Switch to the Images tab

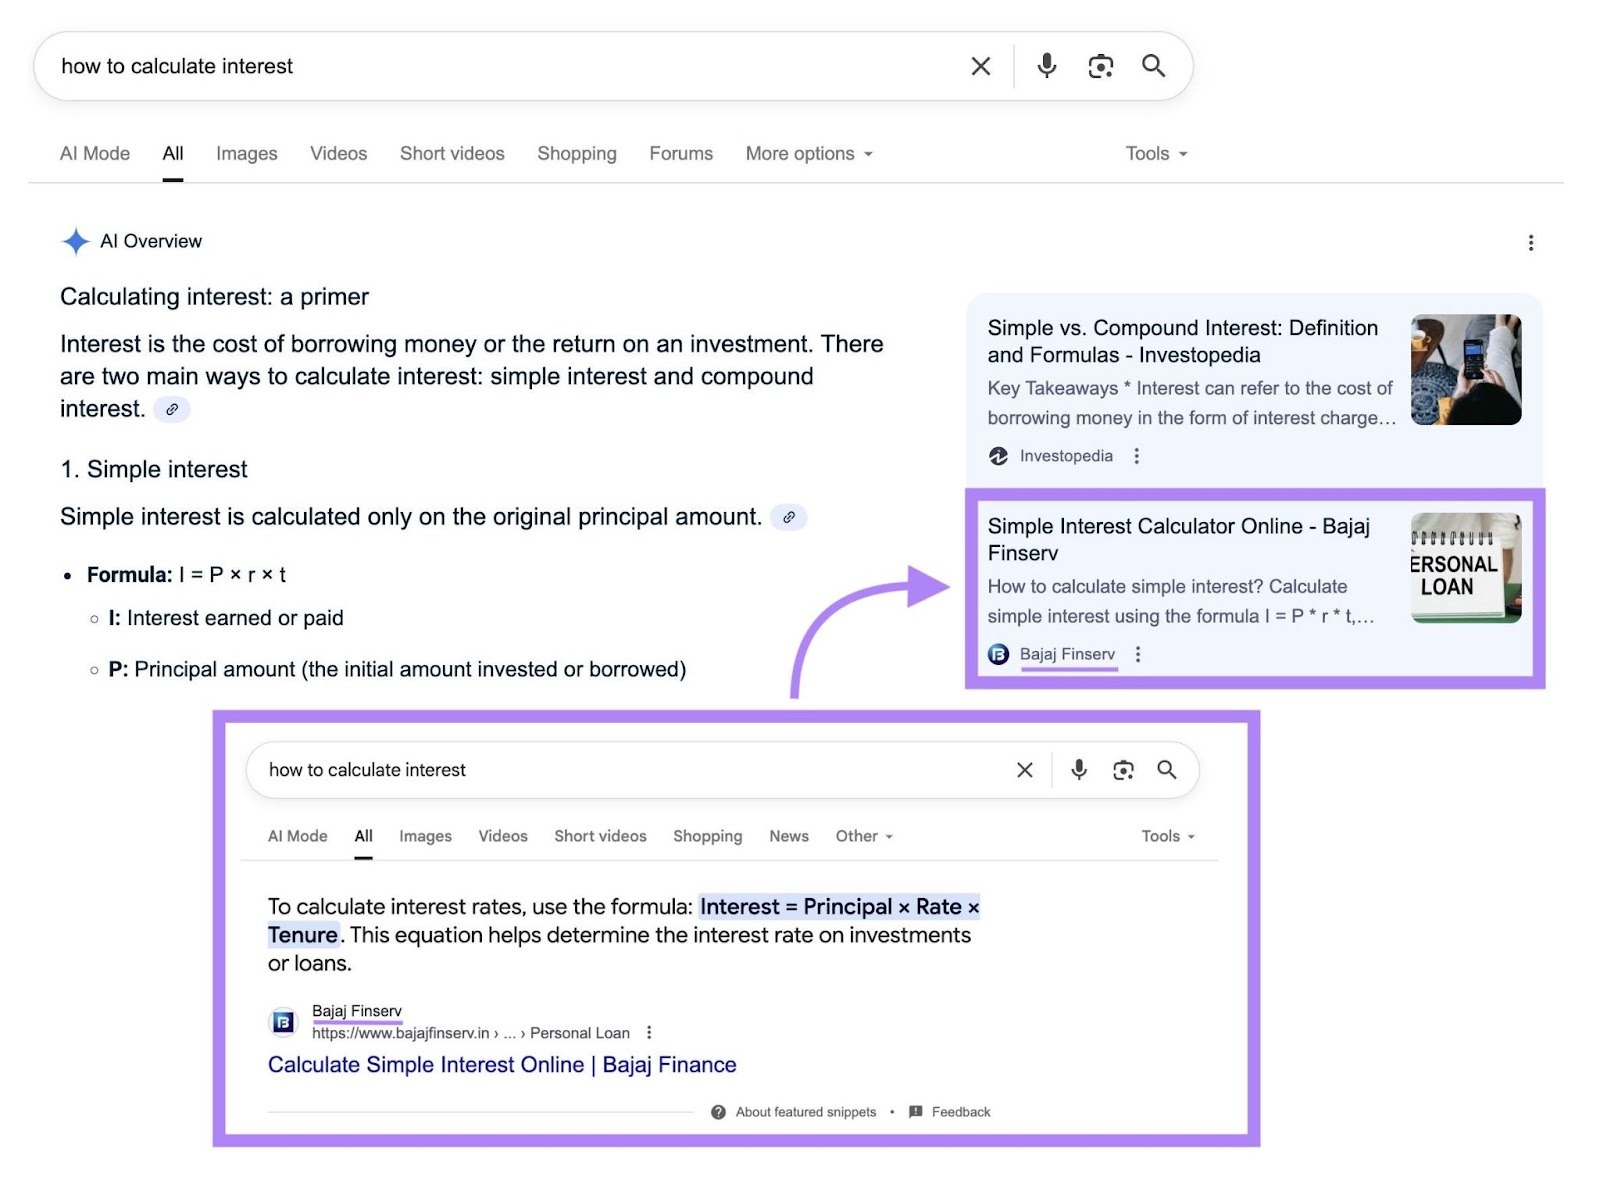246,153
